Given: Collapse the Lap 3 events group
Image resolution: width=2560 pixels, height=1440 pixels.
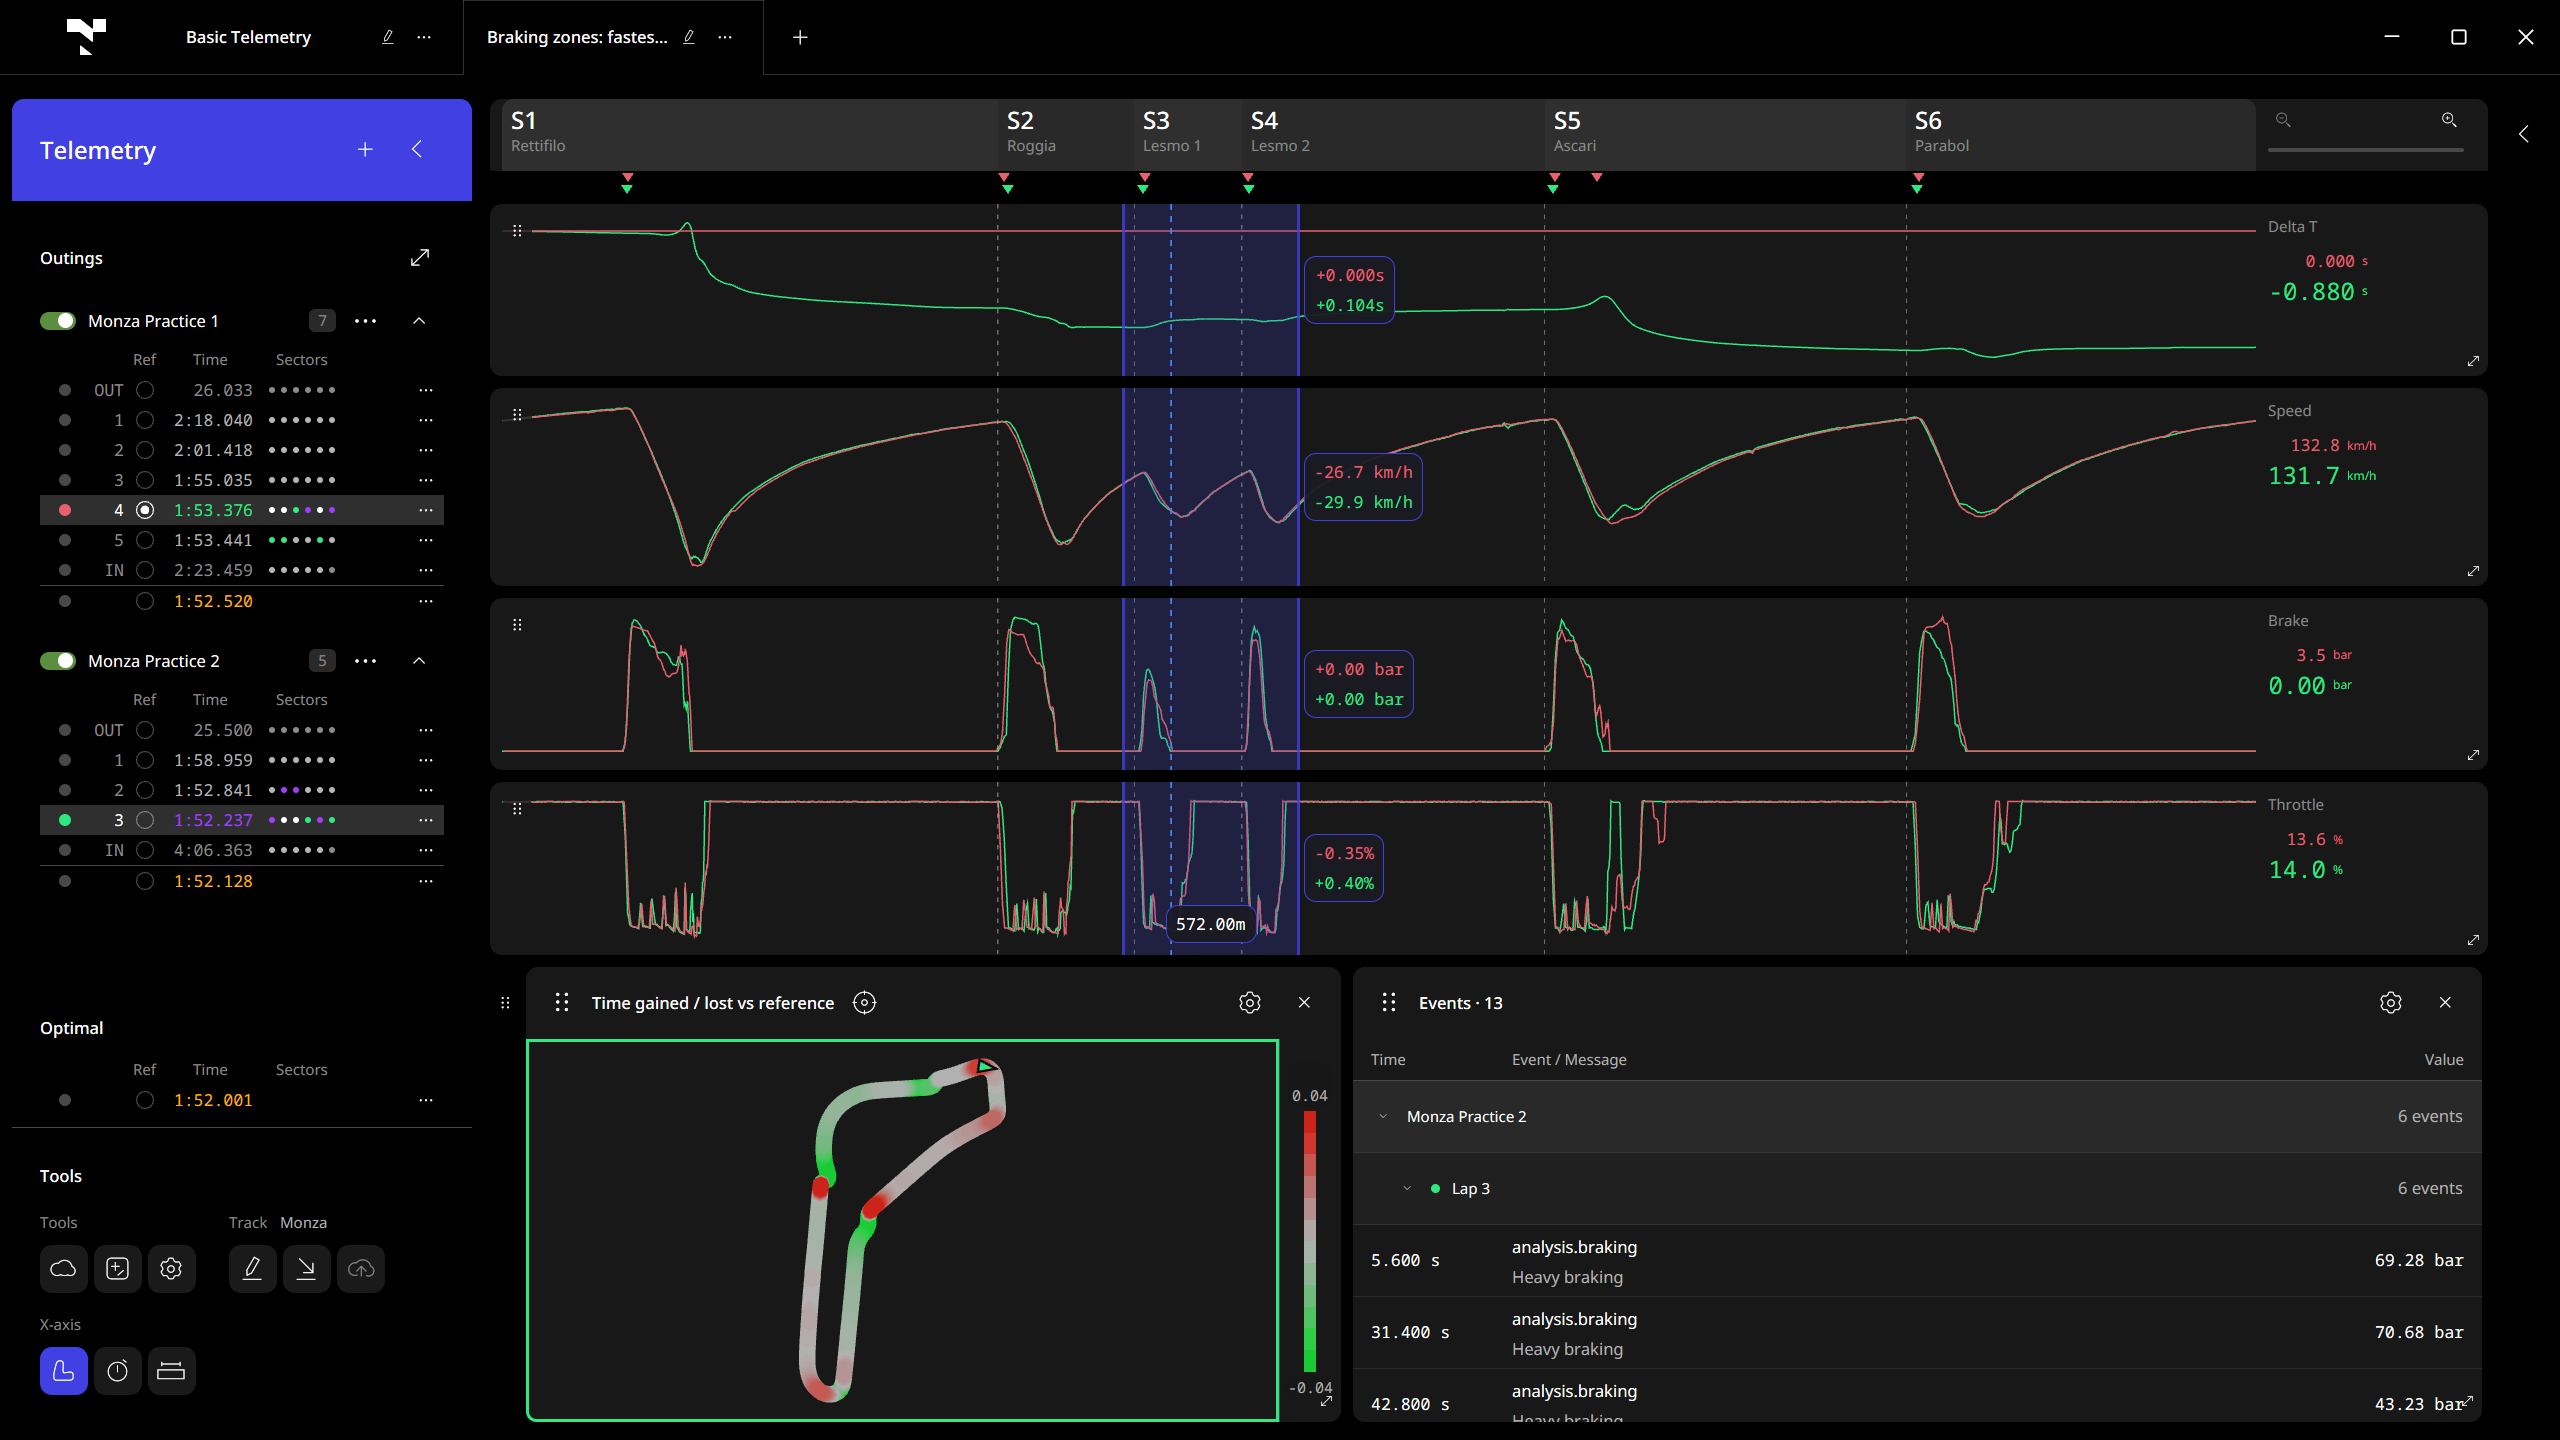Looking at the screenshot, I should [x=1407, y=1189].
